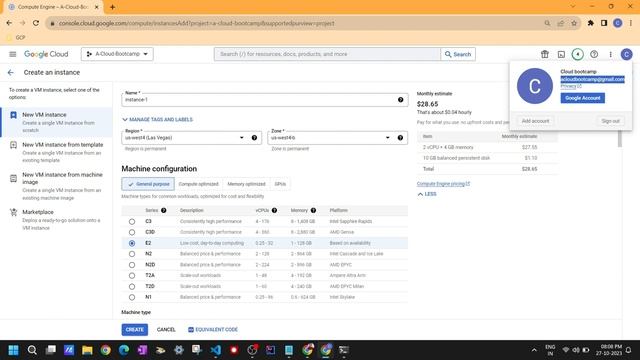
Task: Click the browser address bar
Action: pyautogui.click(x=294, y=23)
